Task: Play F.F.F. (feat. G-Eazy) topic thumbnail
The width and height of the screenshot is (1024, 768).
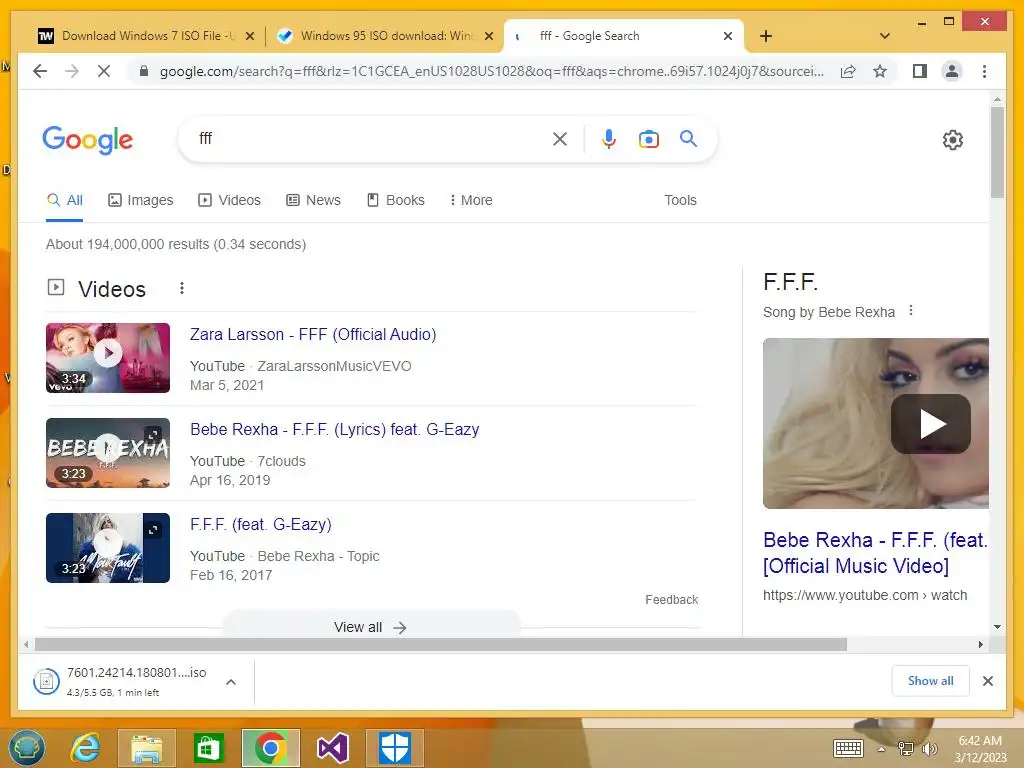Action: pyautogui.click(x=108, y=548)
